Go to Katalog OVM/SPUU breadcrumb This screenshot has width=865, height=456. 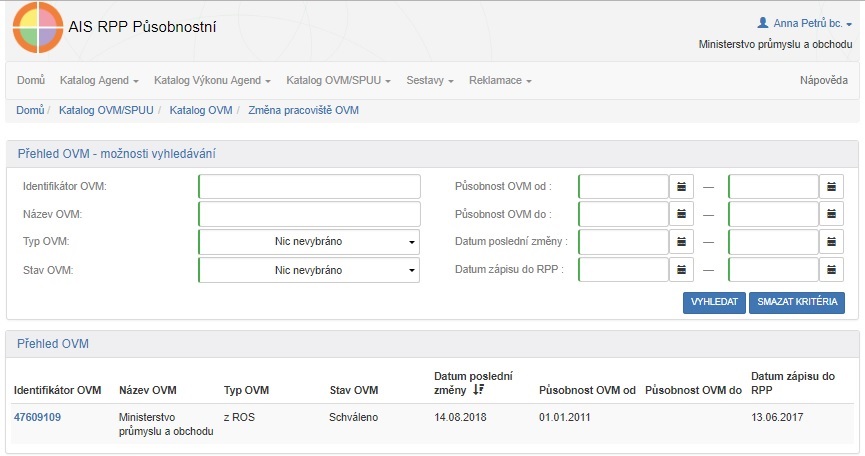tap(106, 110)
